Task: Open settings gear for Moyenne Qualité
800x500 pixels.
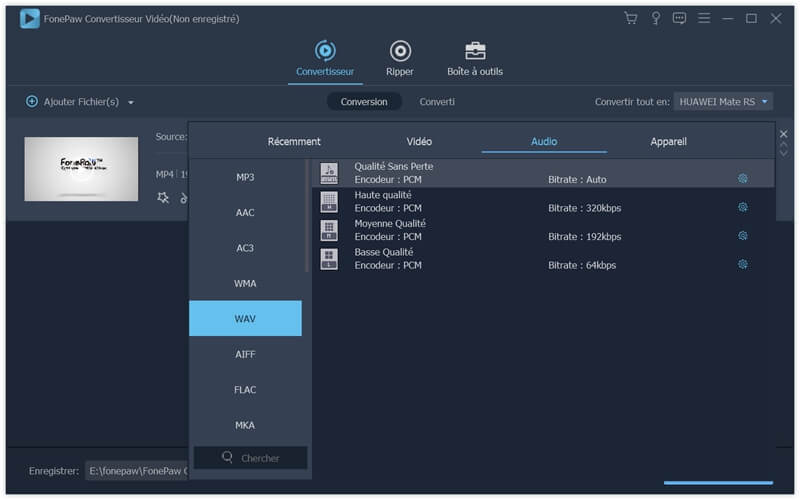Action: (743, 235)
